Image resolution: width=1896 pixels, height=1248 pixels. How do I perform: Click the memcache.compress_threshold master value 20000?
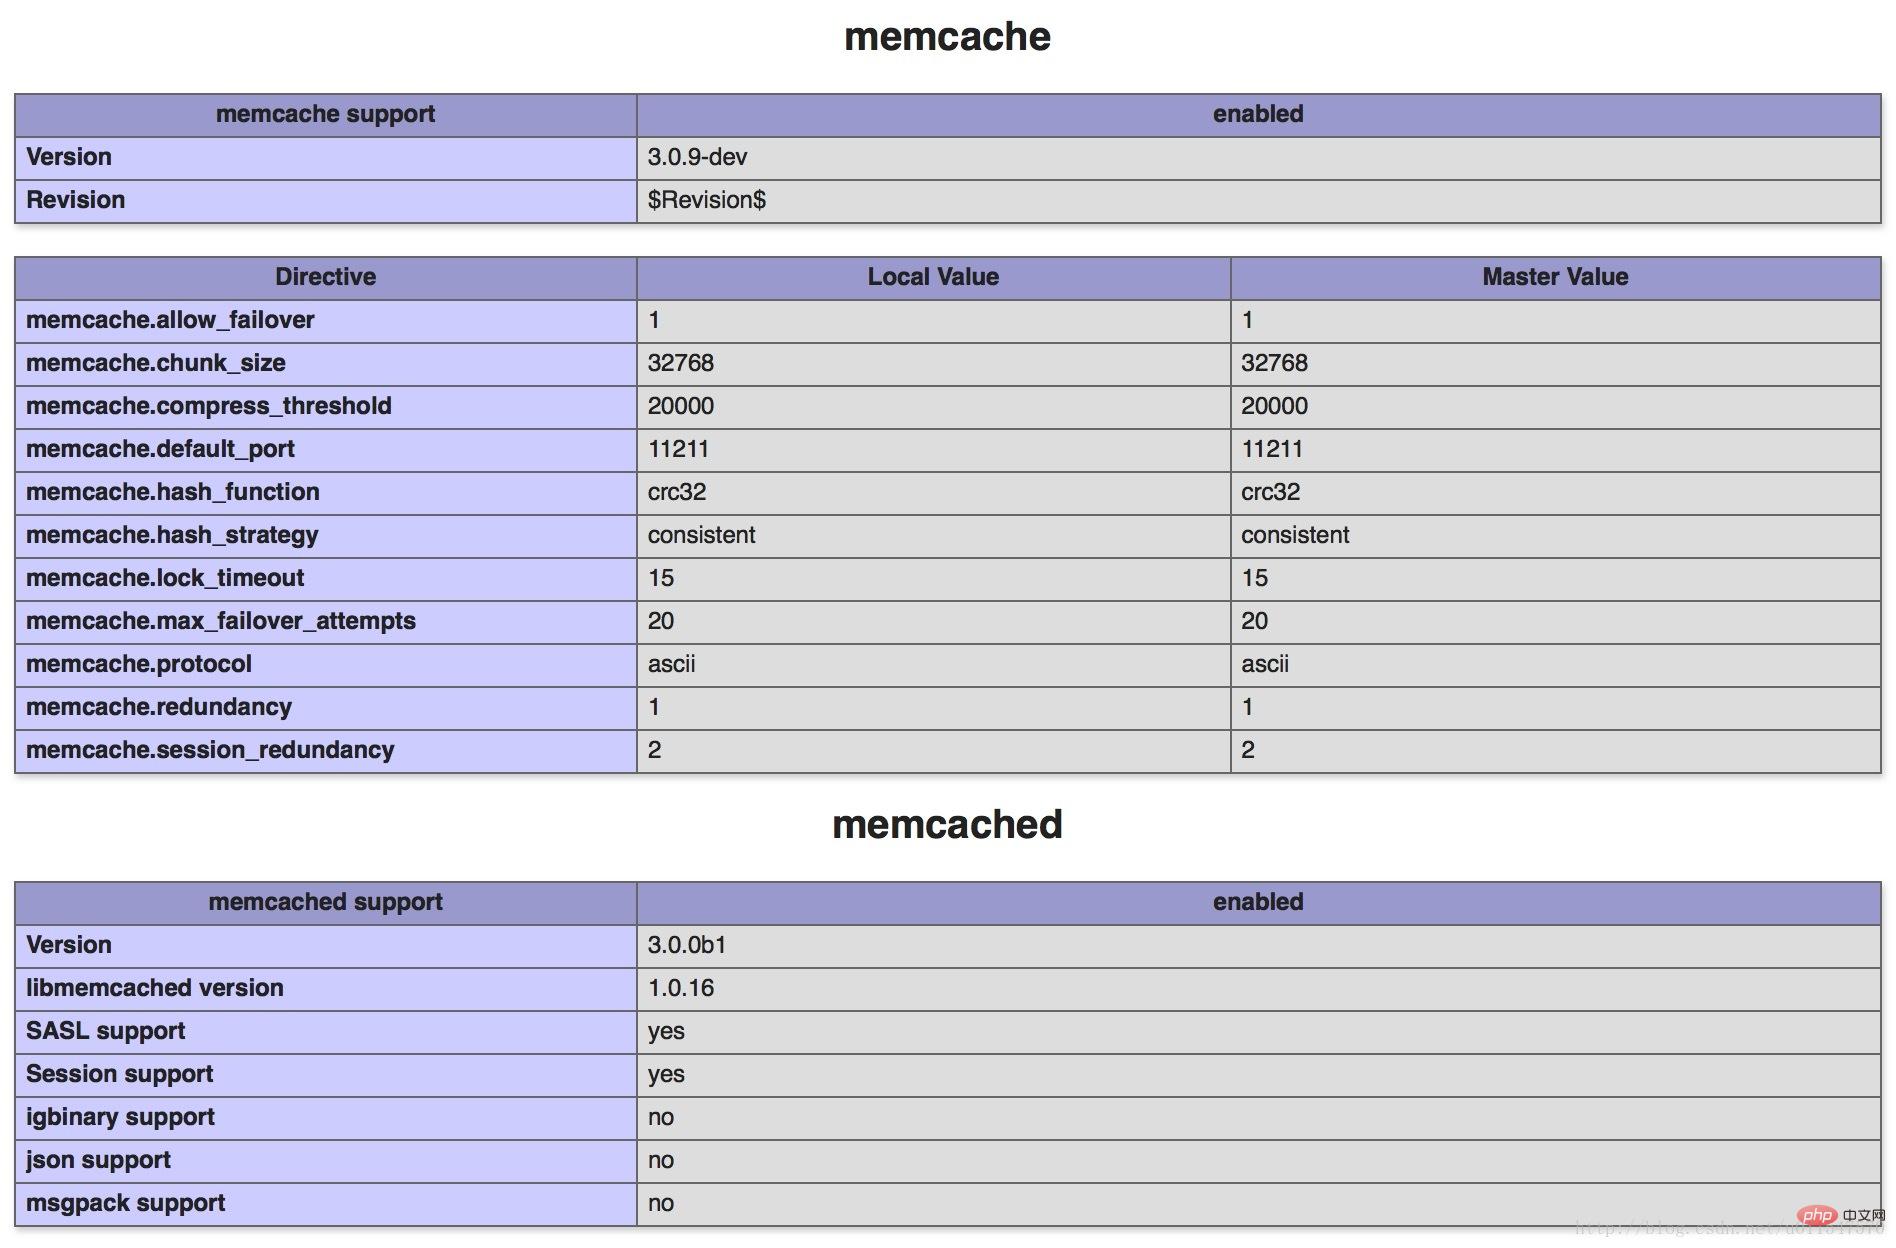click(1274, 406)
